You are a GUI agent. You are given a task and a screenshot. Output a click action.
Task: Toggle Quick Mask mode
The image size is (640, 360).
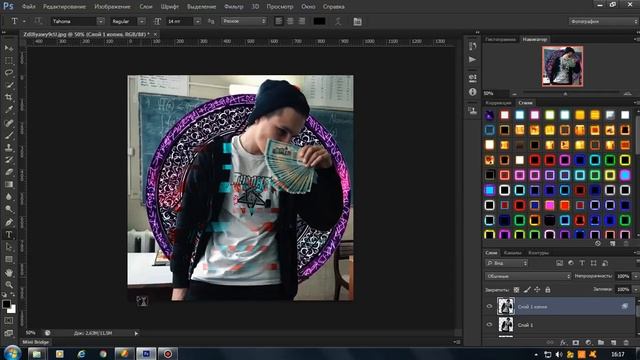click(9, 321)
